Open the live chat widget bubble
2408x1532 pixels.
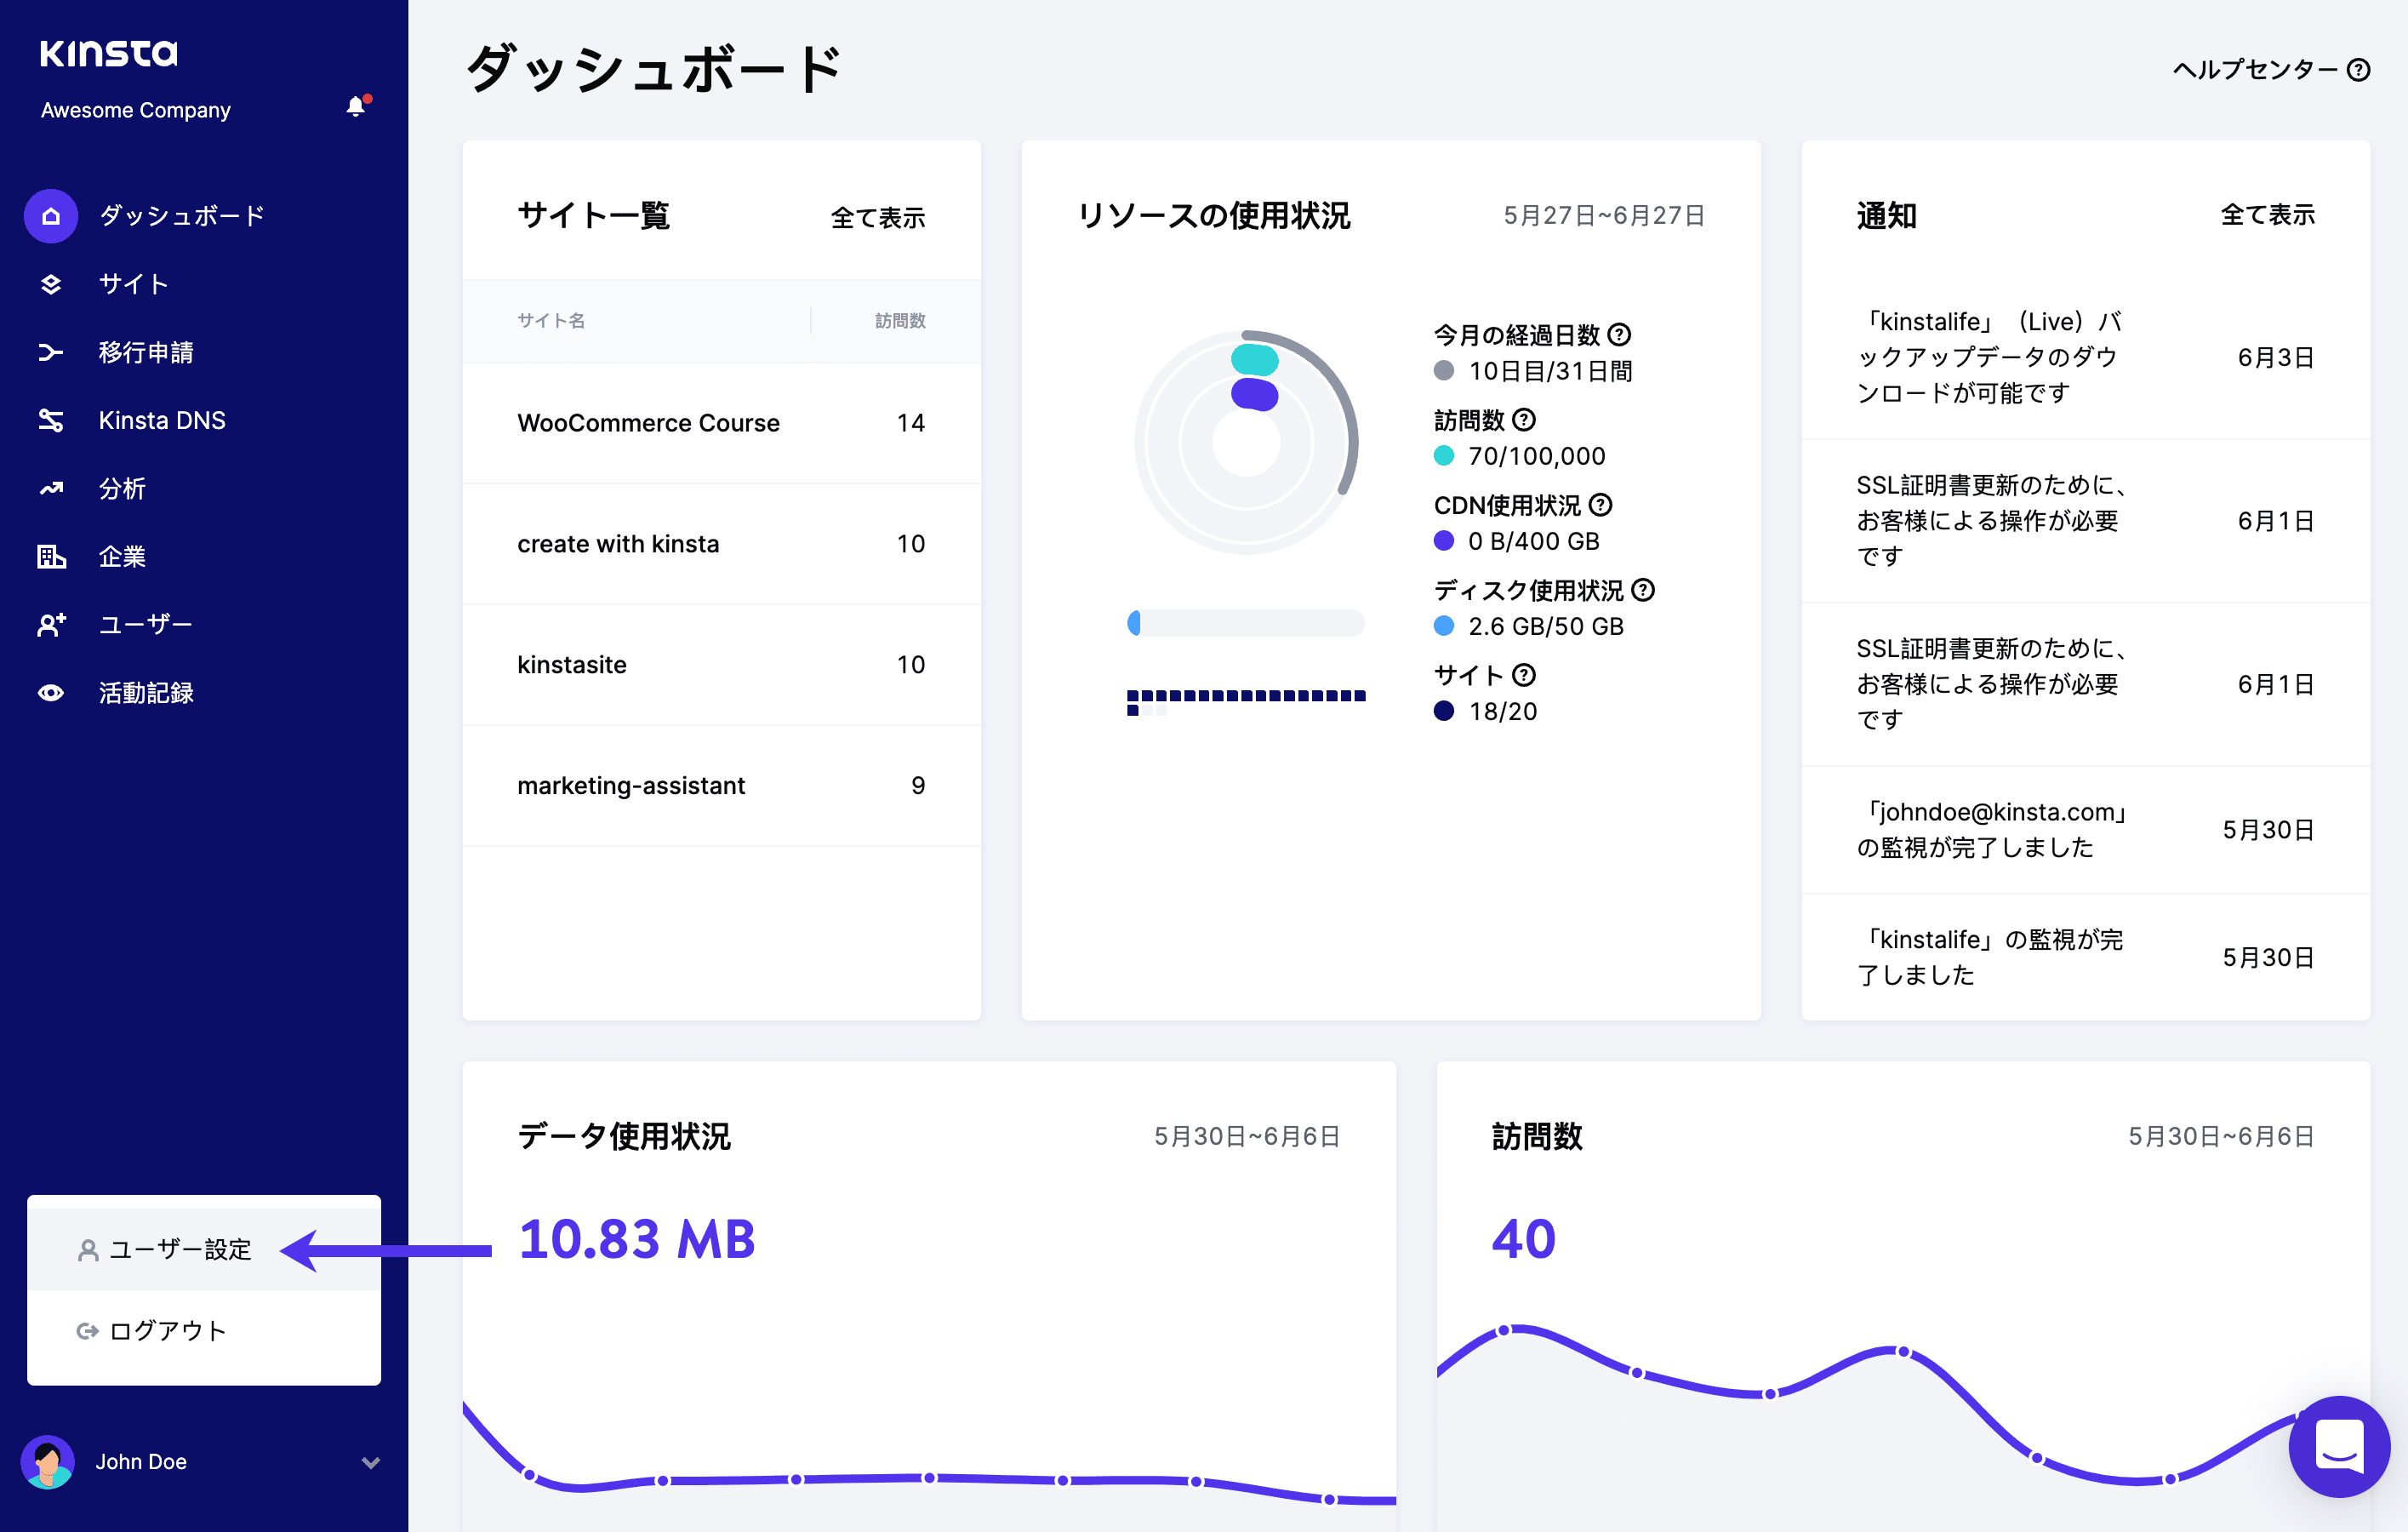(x=2339, y=1448)
